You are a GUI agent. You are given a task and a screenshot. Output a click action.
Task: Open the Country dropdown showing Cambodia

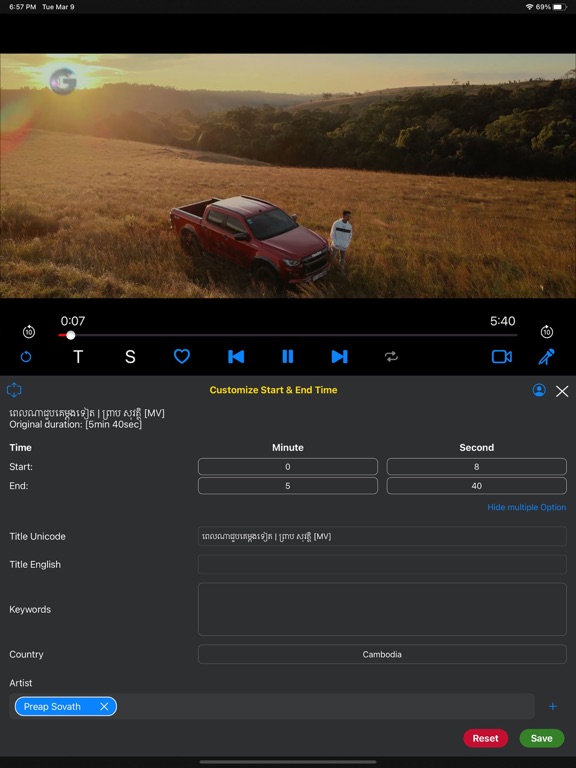click(x=382, y=654)
